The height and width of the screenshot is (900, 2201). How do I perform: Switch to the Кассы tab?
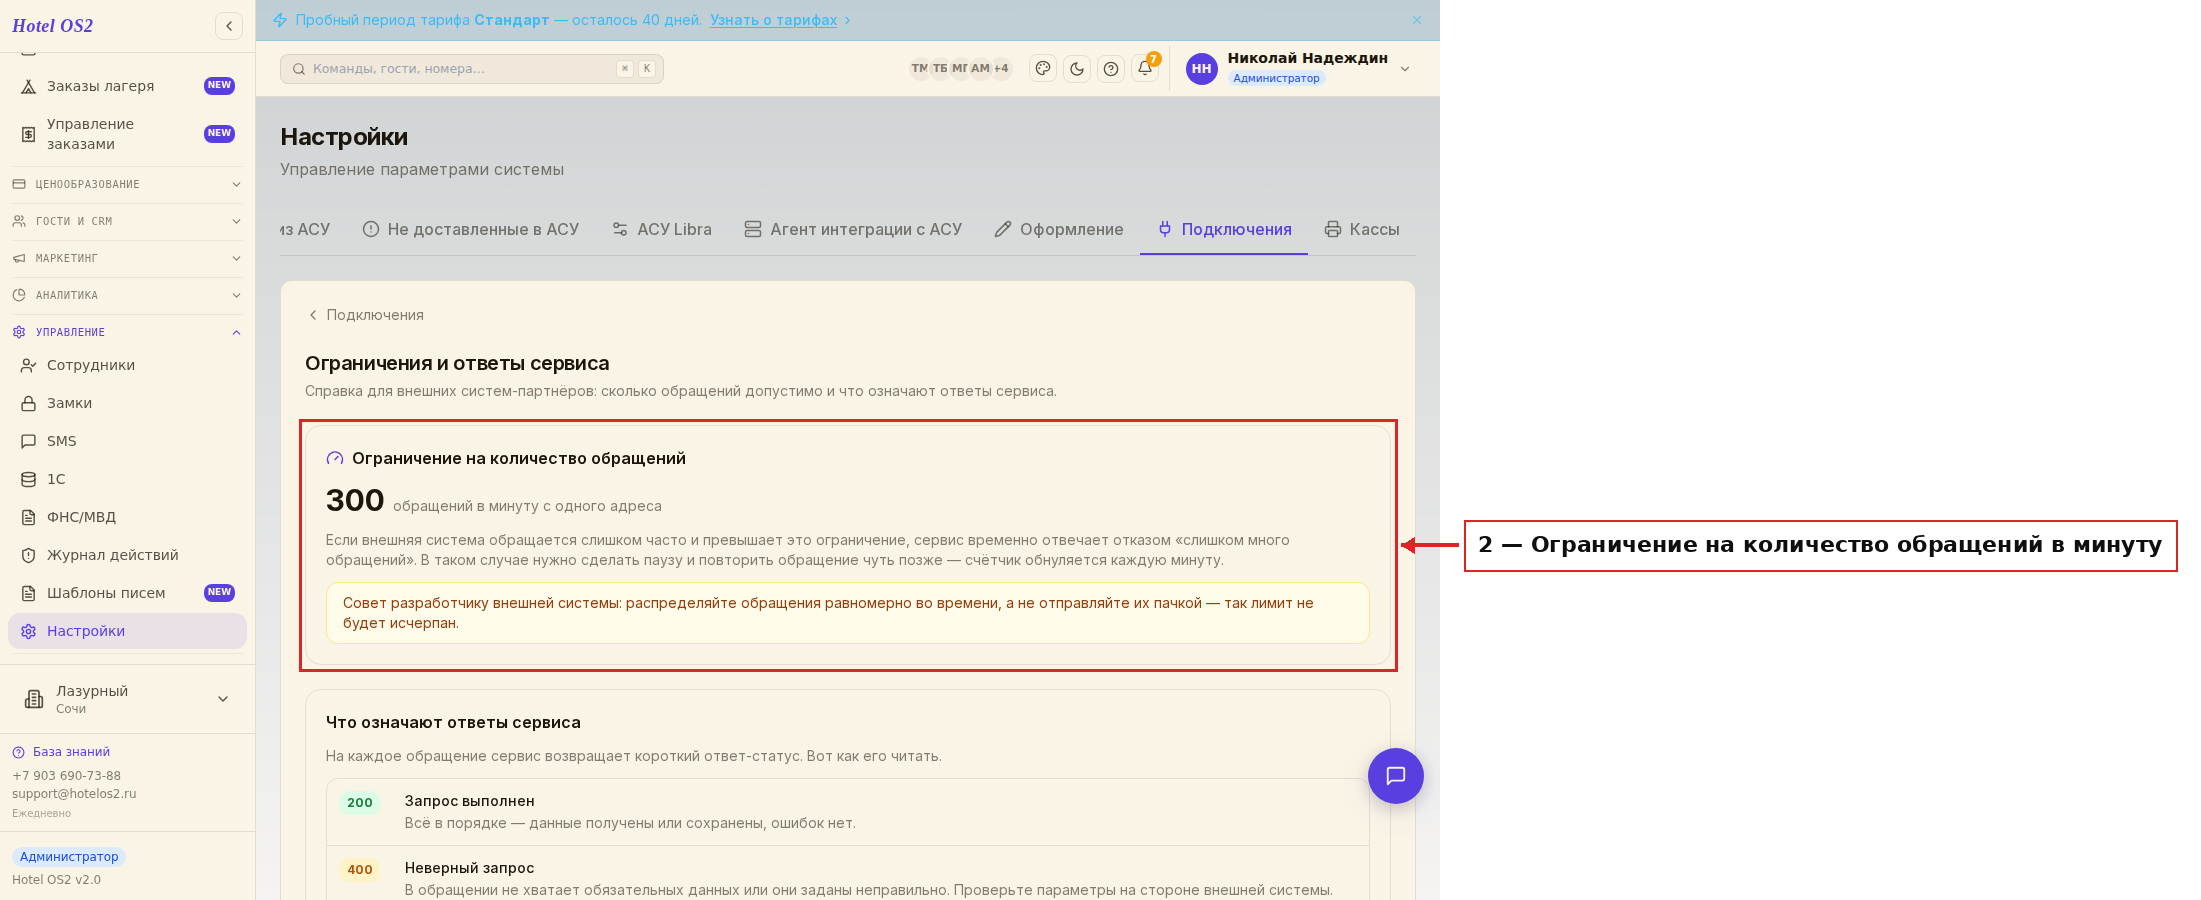[x=1362, y=229]
